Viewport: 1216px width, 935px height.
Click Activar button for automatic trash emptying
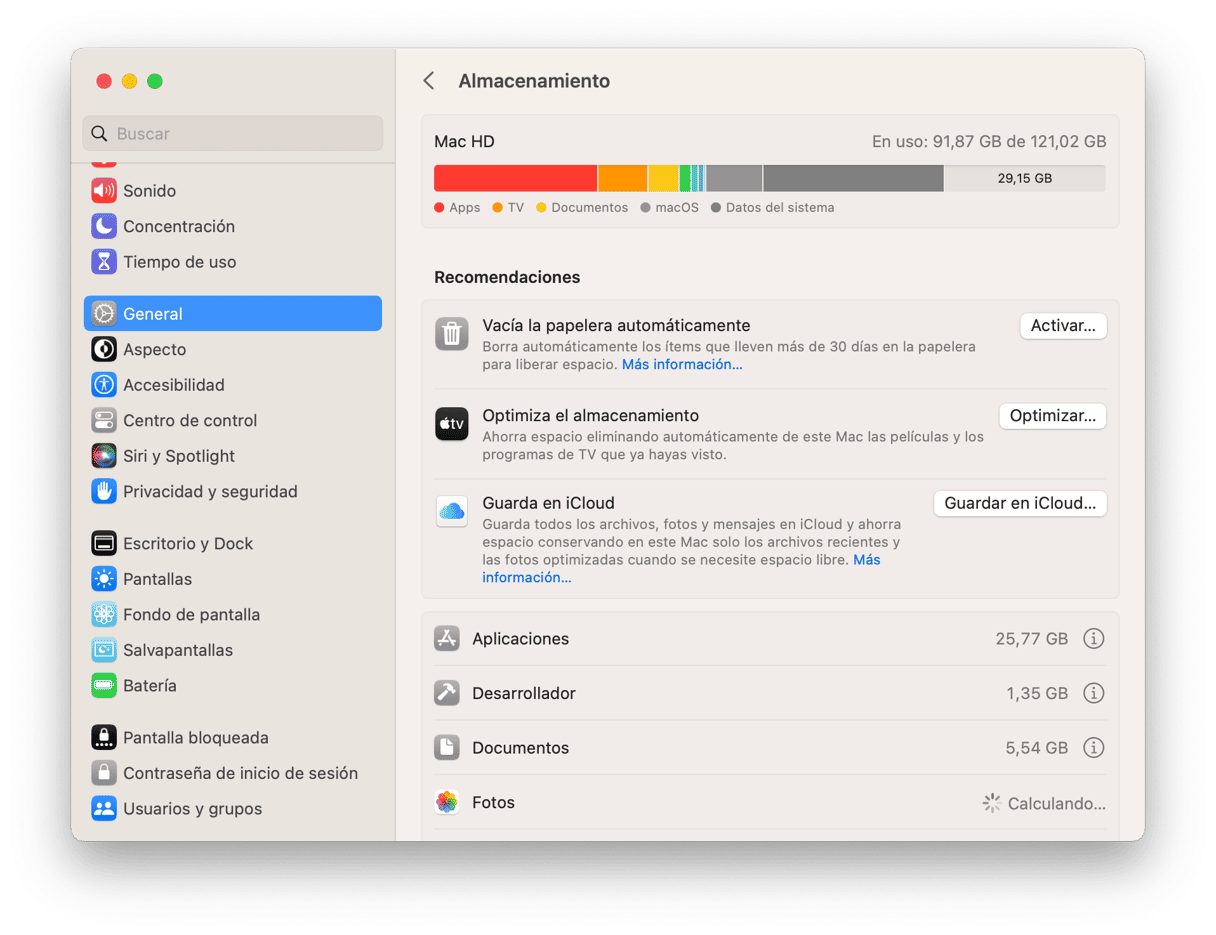coord(1063,326)
